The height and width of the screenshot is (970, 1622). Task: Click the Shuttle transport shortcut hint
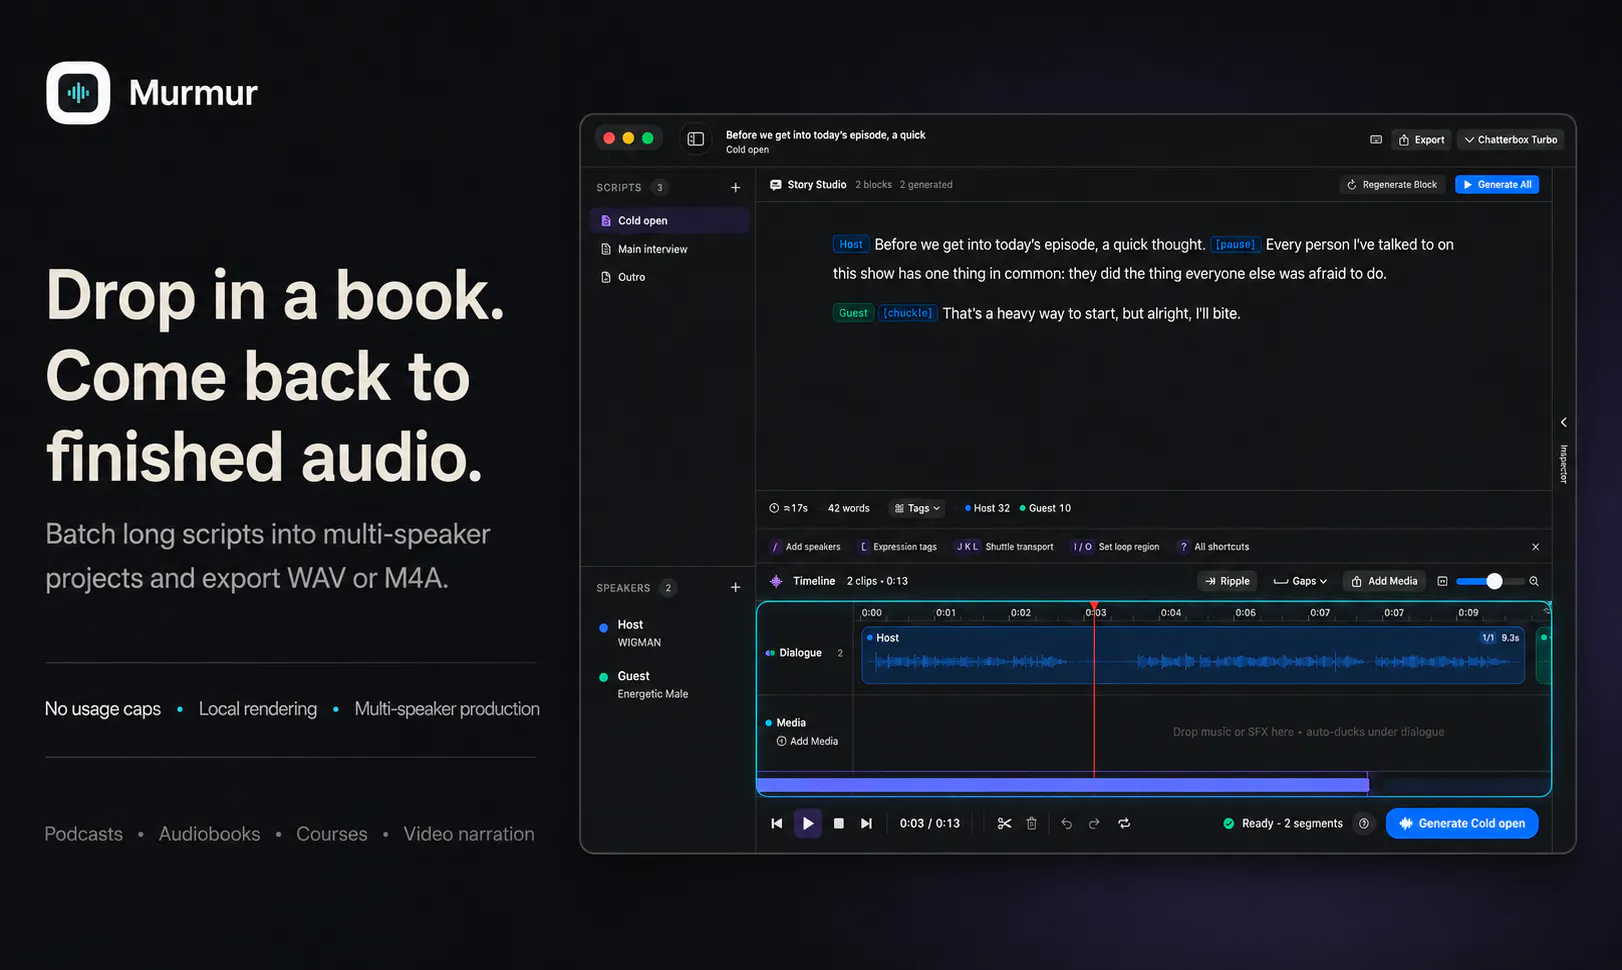1003,547
